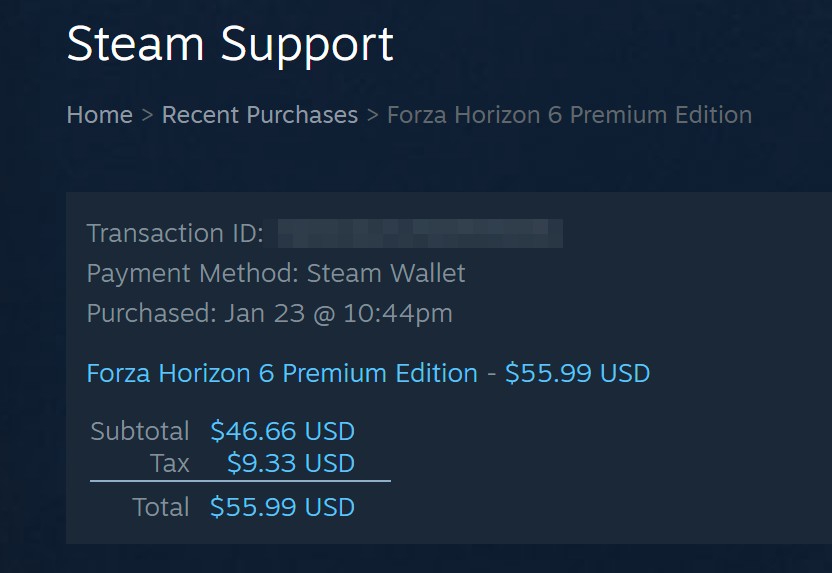This screenshot has height=573, width=832.
Task: Select the blurred transaction ID value
Action: coord(420,233)
